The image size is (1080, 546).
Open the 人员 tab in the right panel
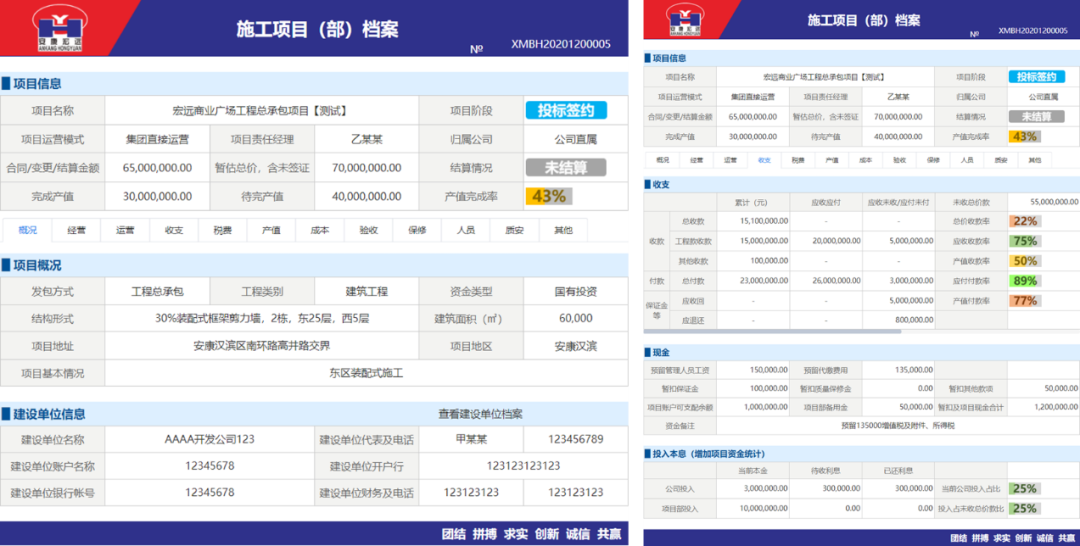click(966, 160)
